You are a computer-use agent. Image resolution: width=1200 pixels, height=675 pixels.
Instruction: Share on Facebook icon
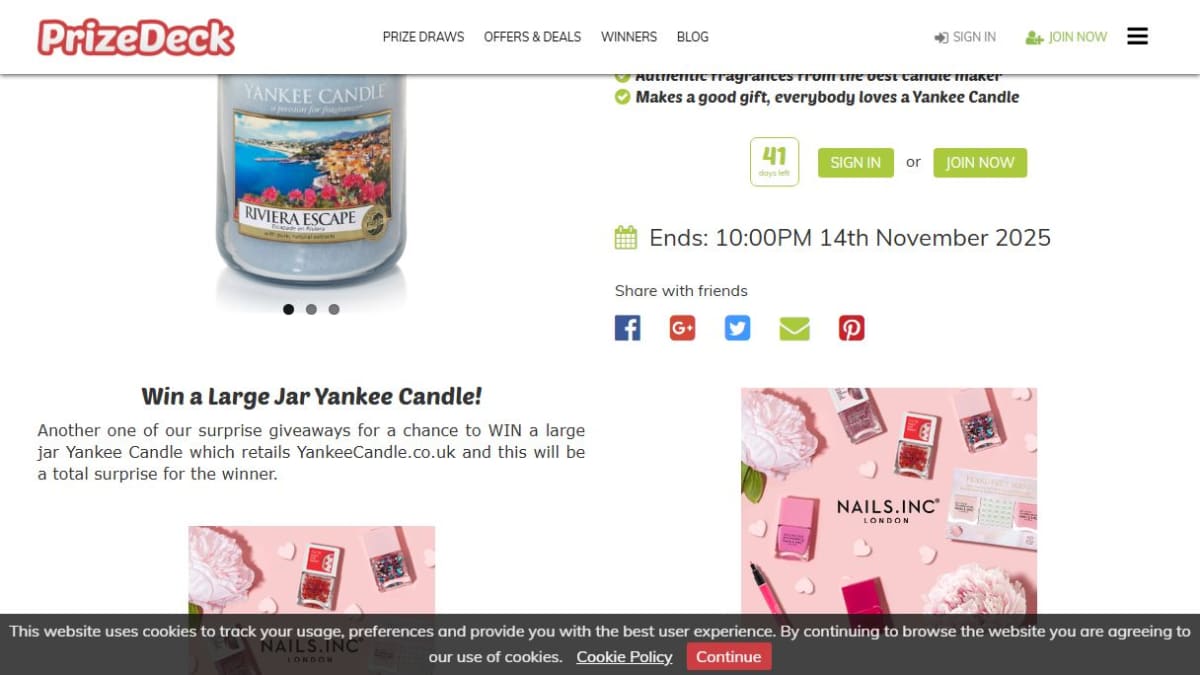tap(627, 328)
